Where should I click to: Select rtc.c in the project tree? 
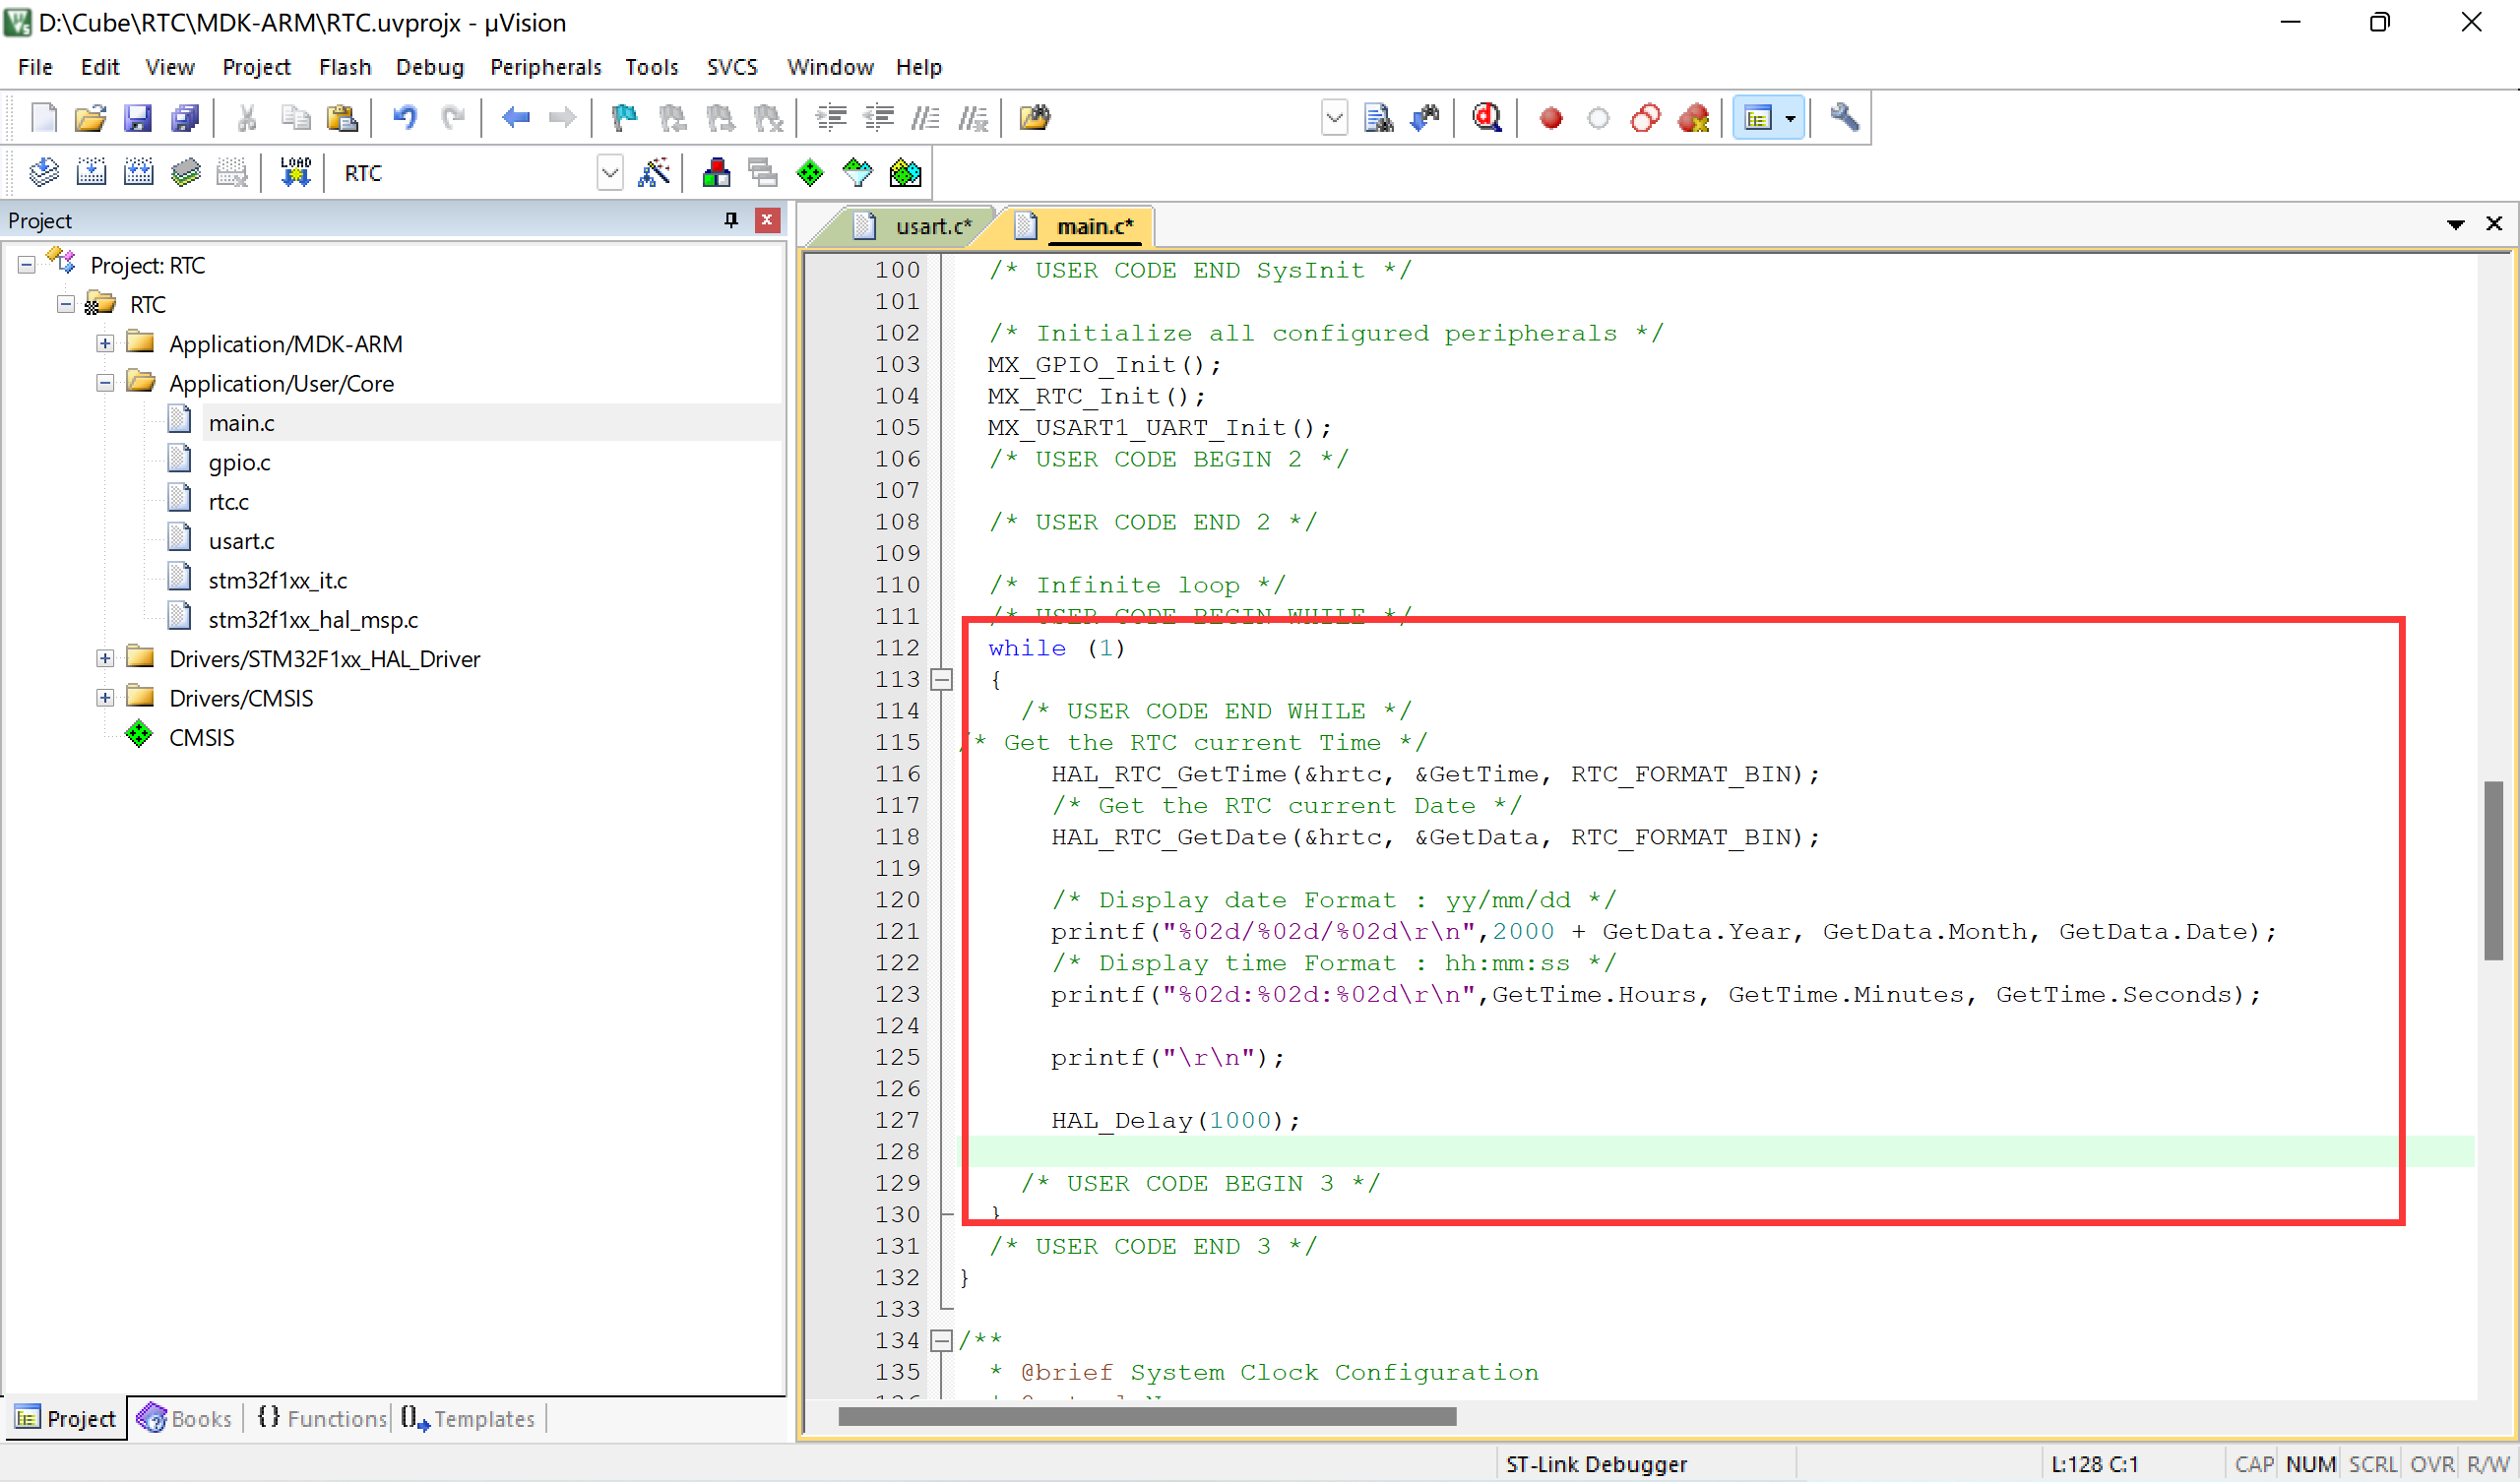228,501
